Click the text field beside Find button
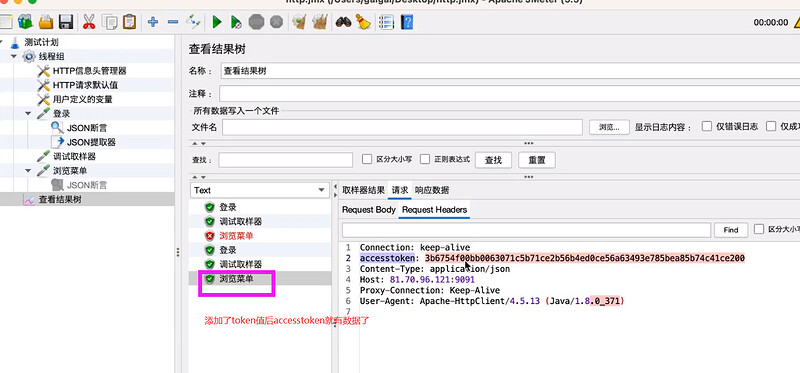Screen dimensions: 800x373 526,230
